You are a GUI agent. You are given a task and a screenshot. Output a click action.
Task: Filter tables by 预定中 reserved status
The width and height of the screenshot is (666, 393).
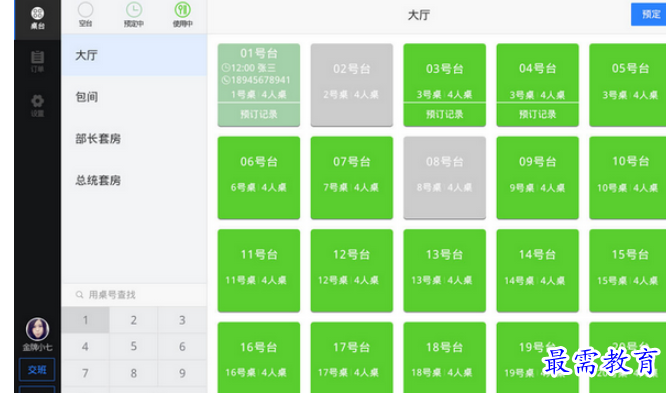[134, 15]
